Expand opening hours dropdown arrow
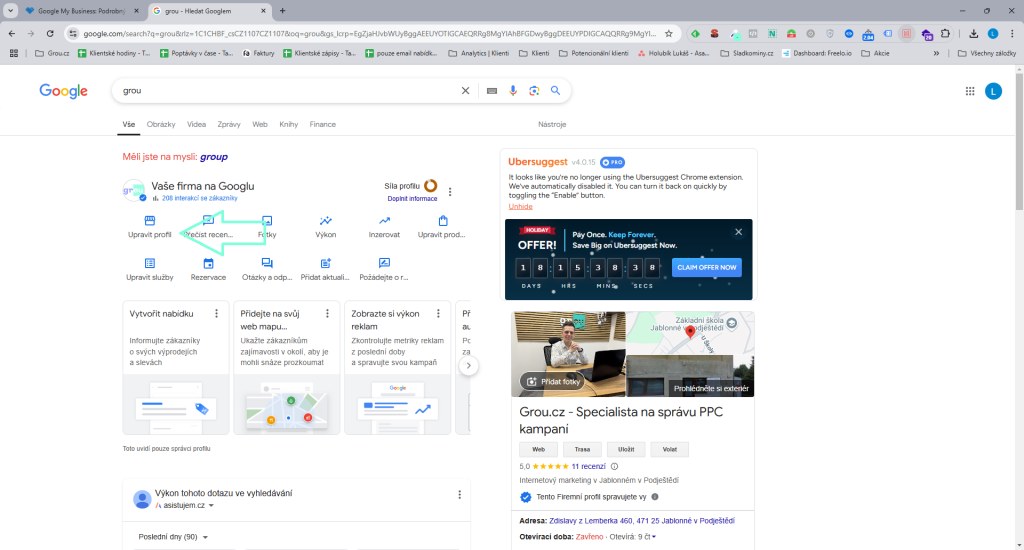Image resolution: width=1024 pixels, height=550 pixels. (654, 537)
